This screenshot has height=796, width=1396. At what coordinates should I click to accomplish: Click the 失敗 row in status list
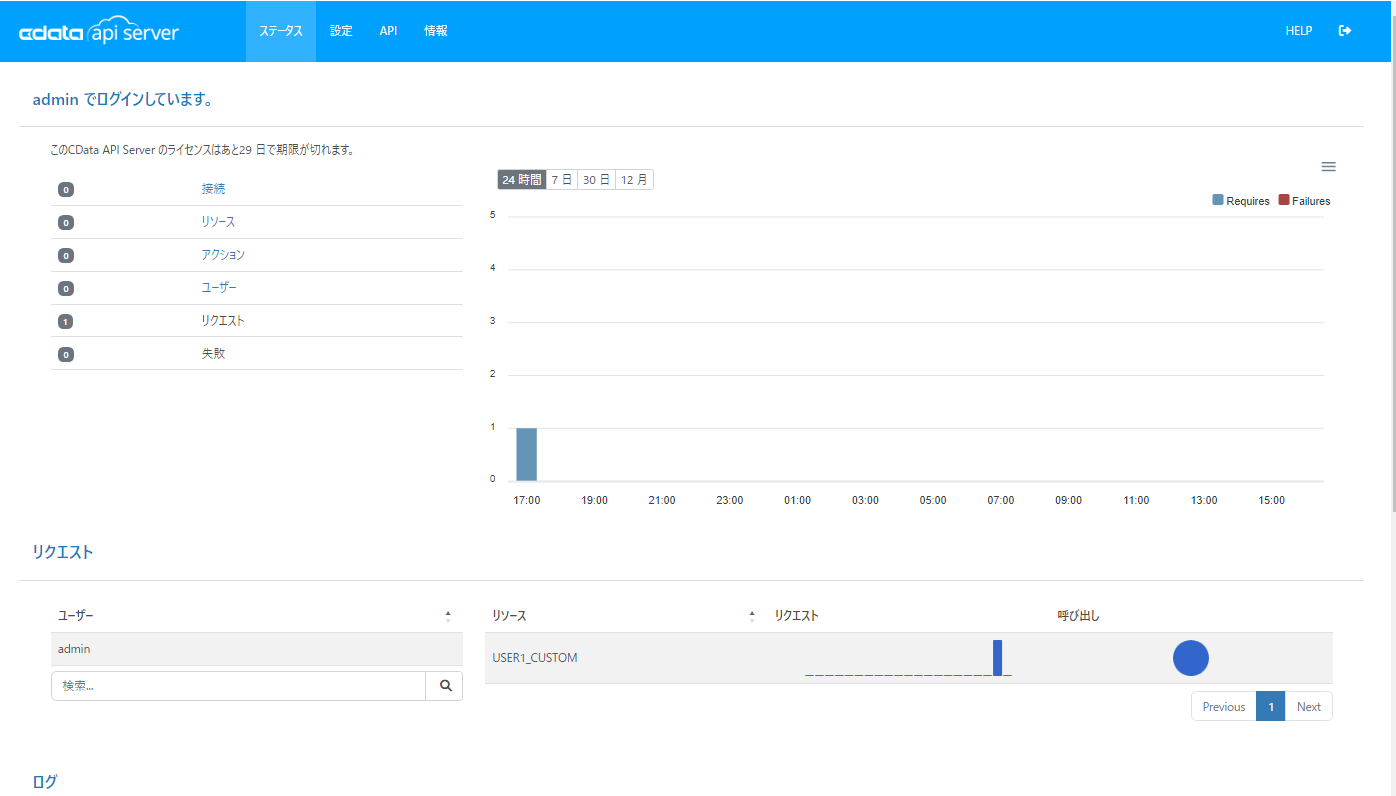257,354
